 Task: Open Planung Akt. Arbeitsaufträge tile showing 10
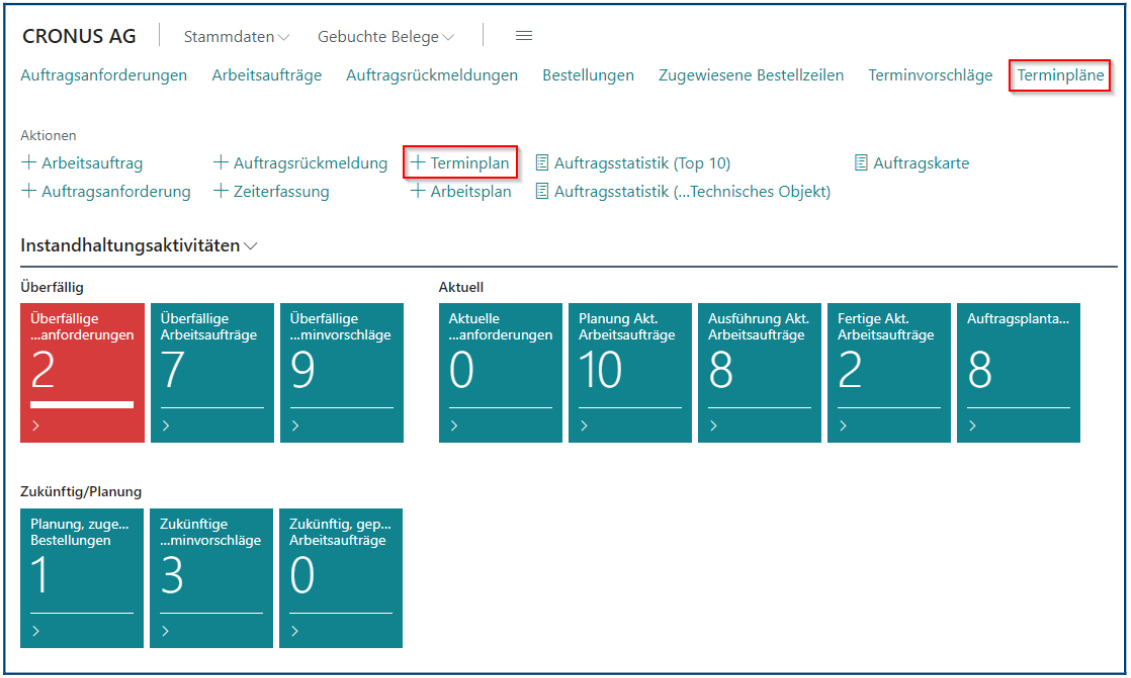[x=630, y=372]
